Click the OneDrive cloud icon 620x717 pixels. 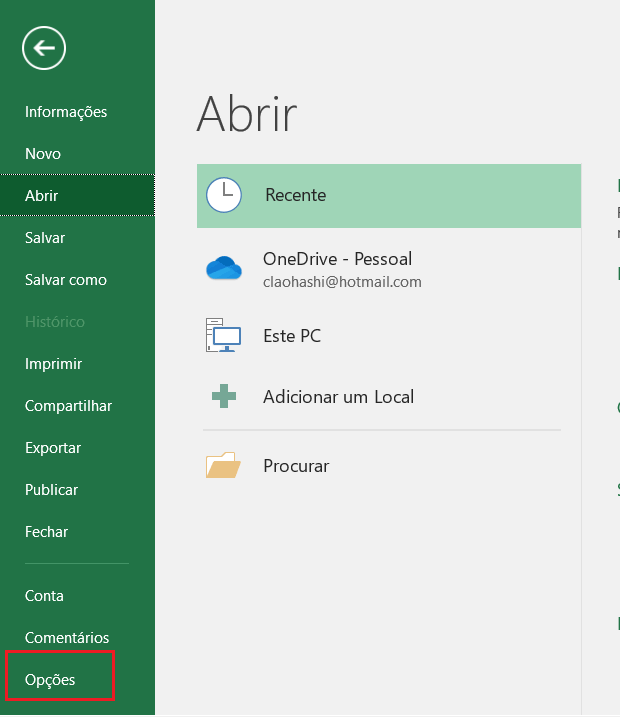click(x=223, y=268)
